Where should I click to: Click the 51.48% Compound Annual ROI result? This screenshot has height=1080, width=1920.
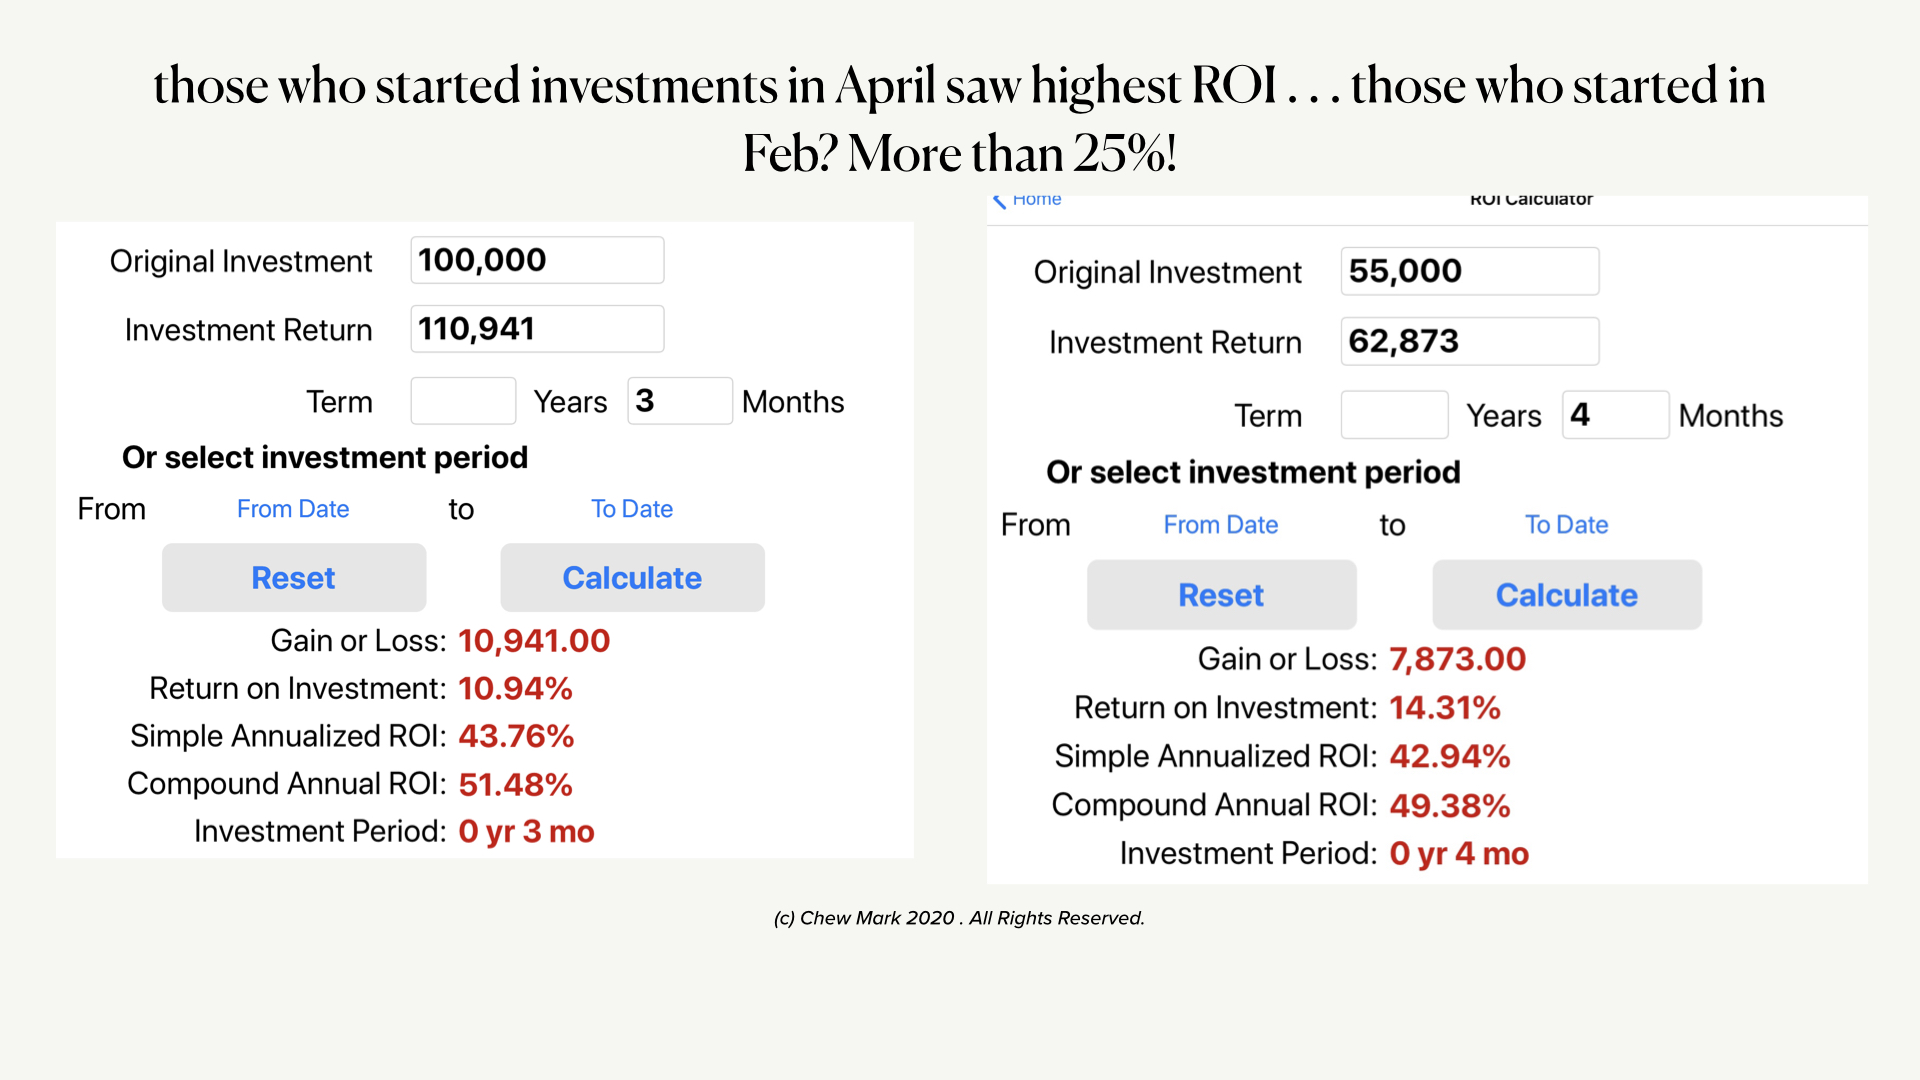pyautogui.click(x=515, y=784)
